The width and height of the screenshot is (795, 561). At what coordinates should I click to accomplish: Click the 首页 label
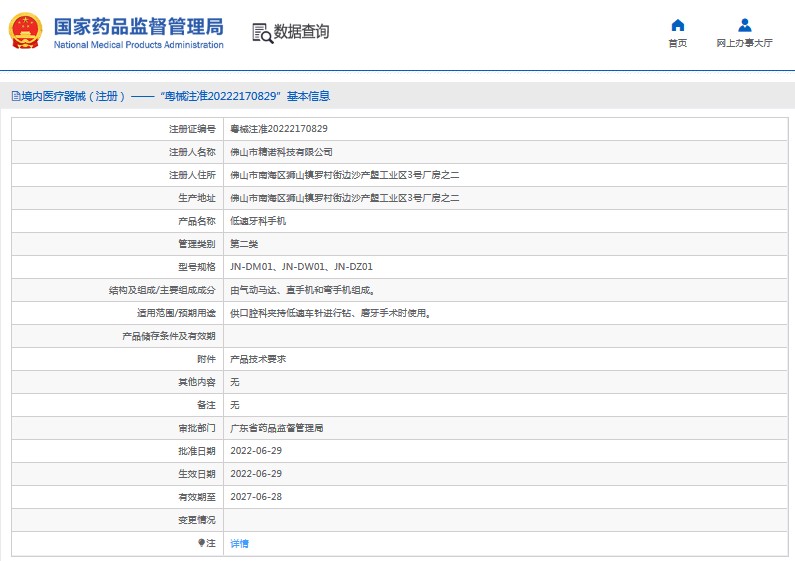[x=677, y=43]
